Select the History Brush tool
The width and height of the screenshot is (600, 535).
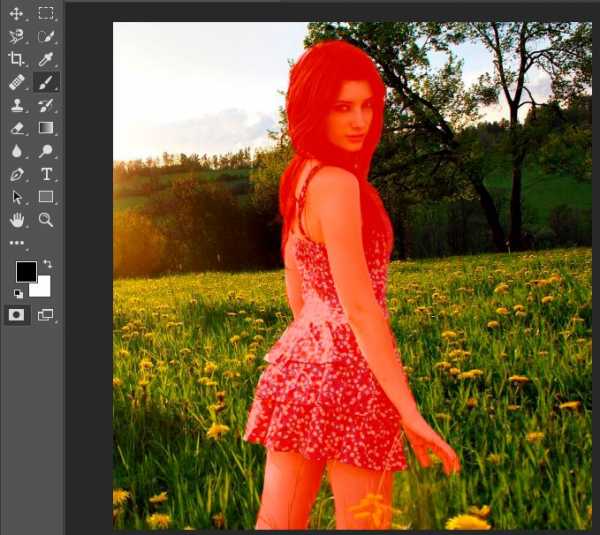tap(46, 105)
